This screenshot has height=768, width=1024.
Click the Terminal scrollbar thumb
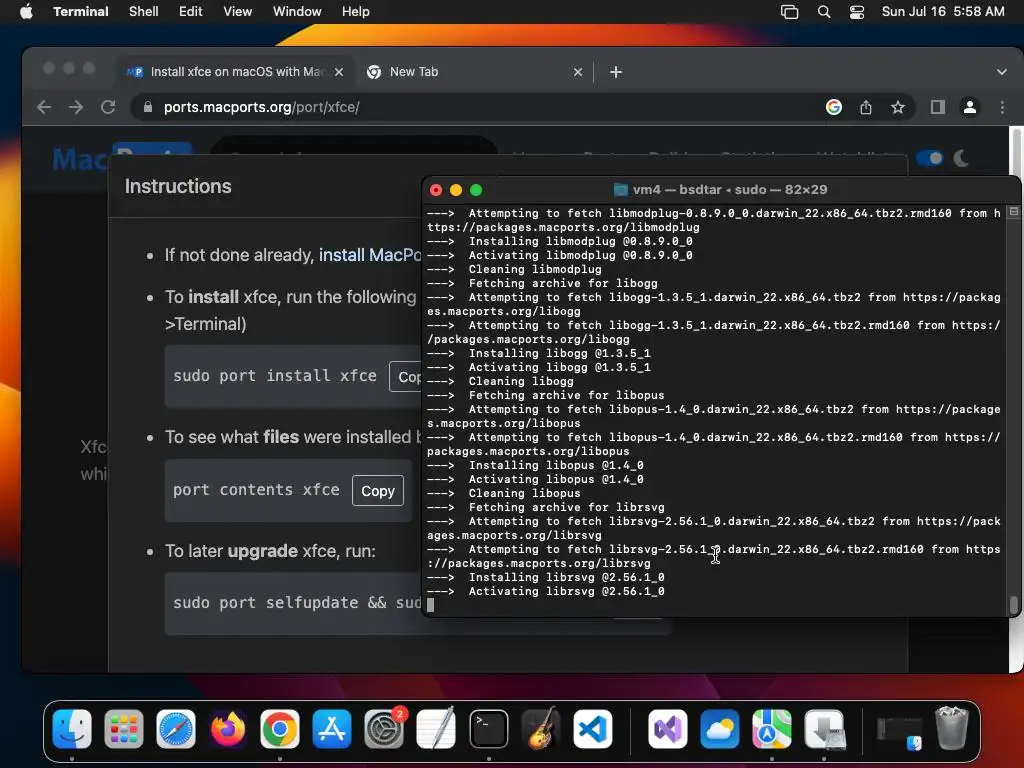[x=1013, y=605]
